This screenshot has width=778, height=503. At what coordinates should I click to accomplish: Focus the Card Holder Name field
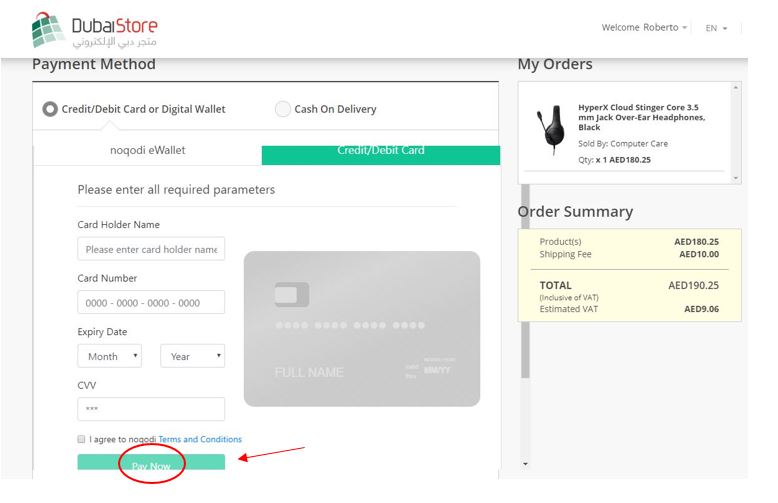coord(151,249)
